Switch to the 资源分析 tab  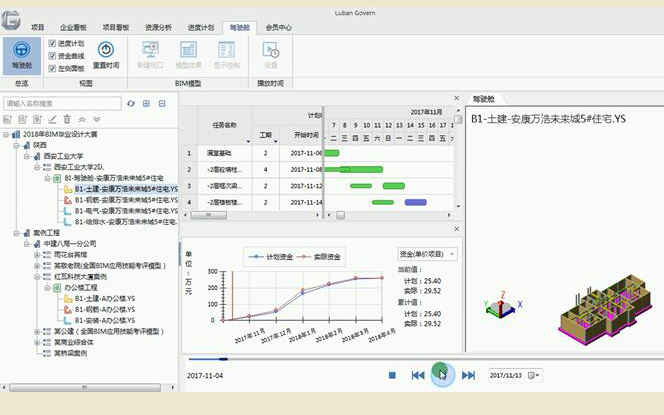(158, 28)
